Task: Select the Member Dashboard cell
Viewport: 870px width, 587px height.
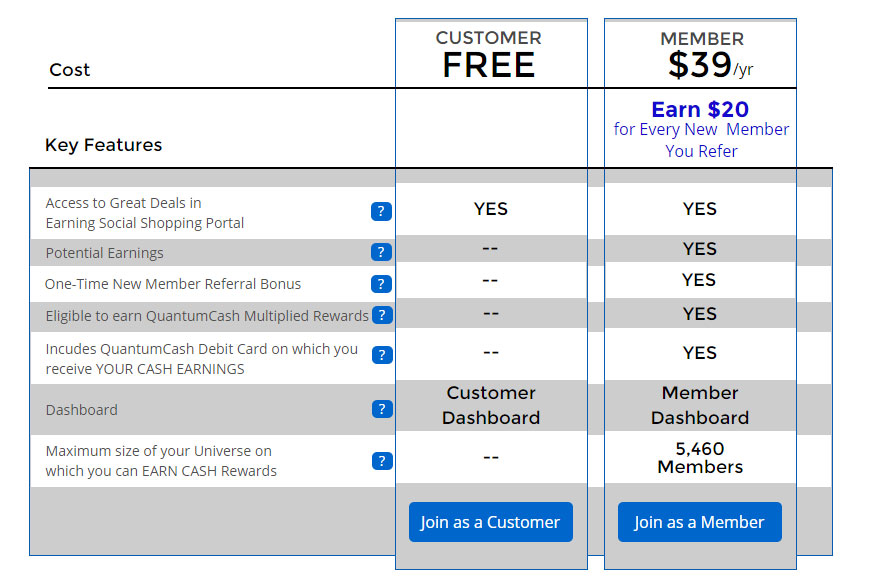Action: pyautogui.click(x=700, y=405)
